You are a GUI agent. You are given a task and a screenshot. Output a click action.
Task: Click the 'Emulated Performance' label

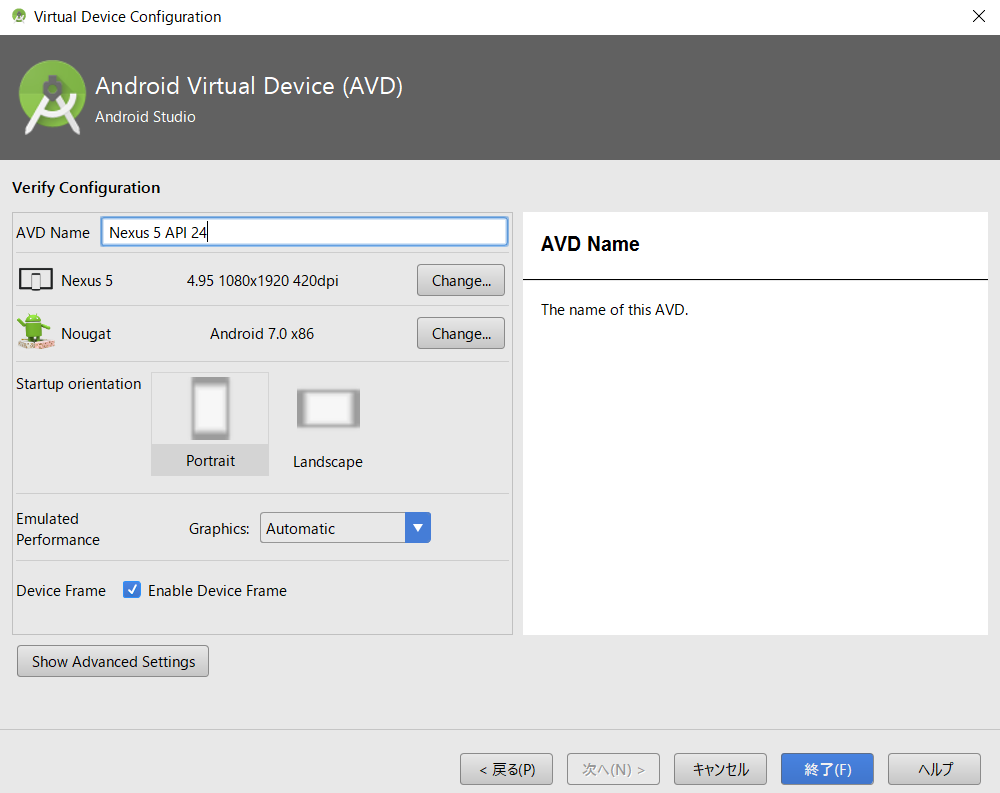coord(58,529)
